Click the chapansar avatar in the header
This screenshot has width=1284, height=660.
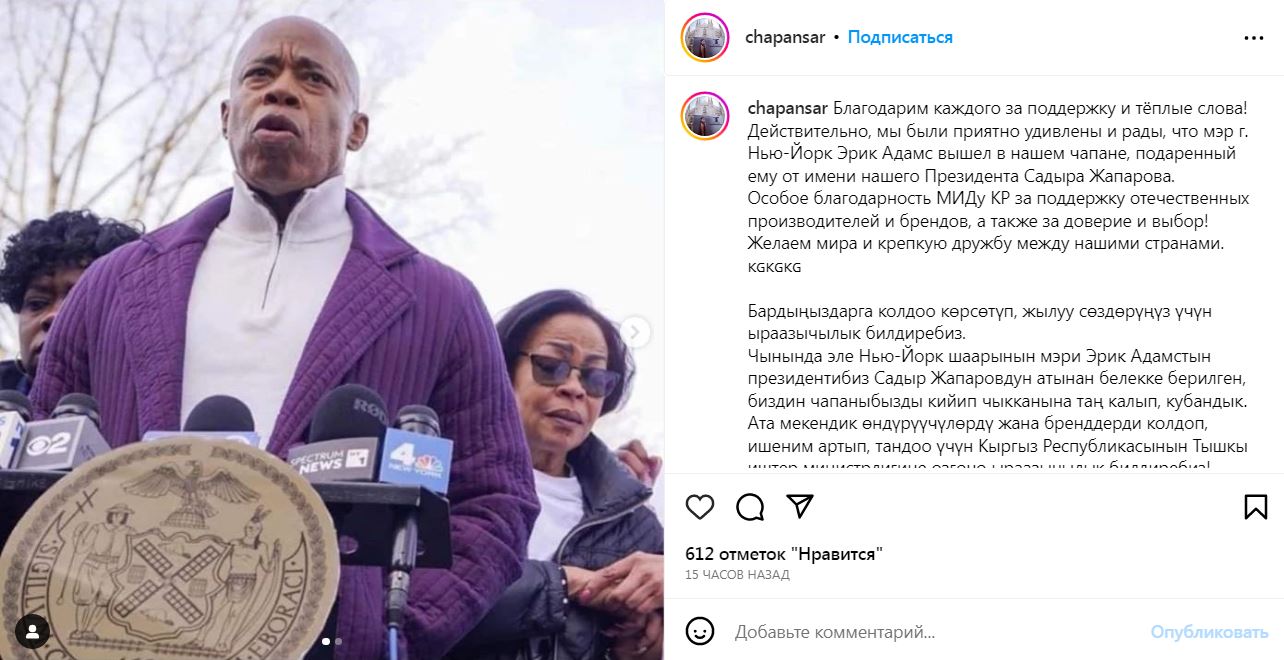(705, 38)
